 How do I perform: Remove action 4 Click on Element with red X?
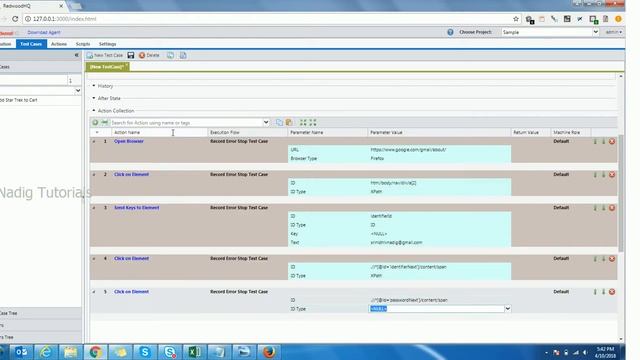point(612,258)
